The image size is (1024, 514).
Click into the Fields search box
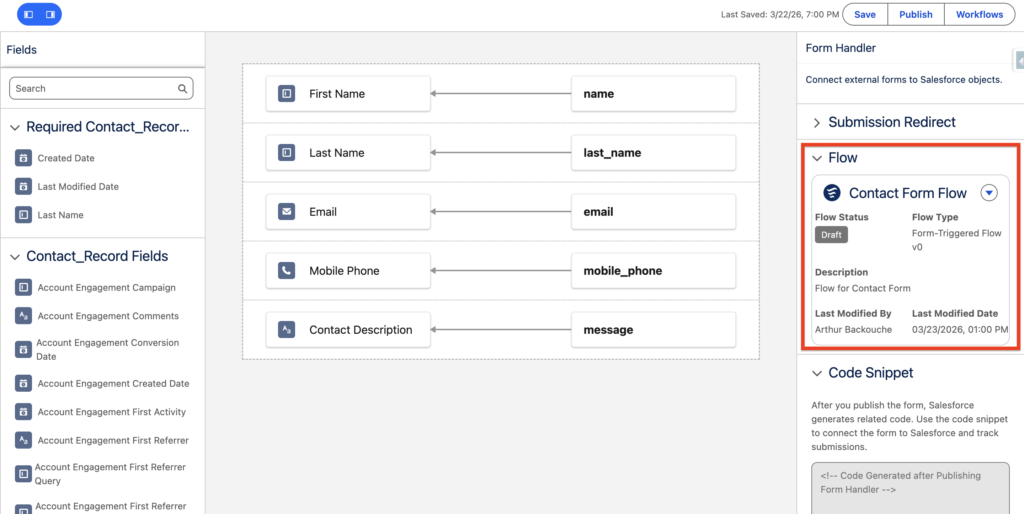[x=95, y=88]
